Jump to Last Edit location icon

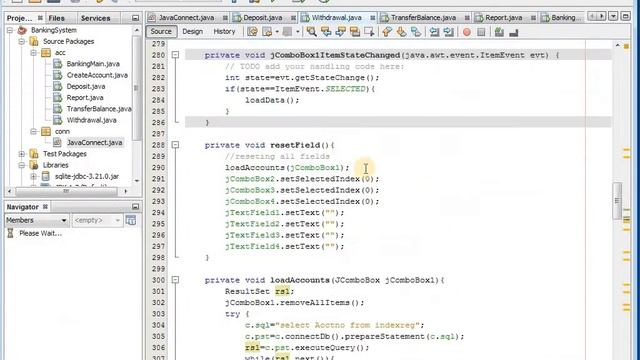(x=252, y=32)
